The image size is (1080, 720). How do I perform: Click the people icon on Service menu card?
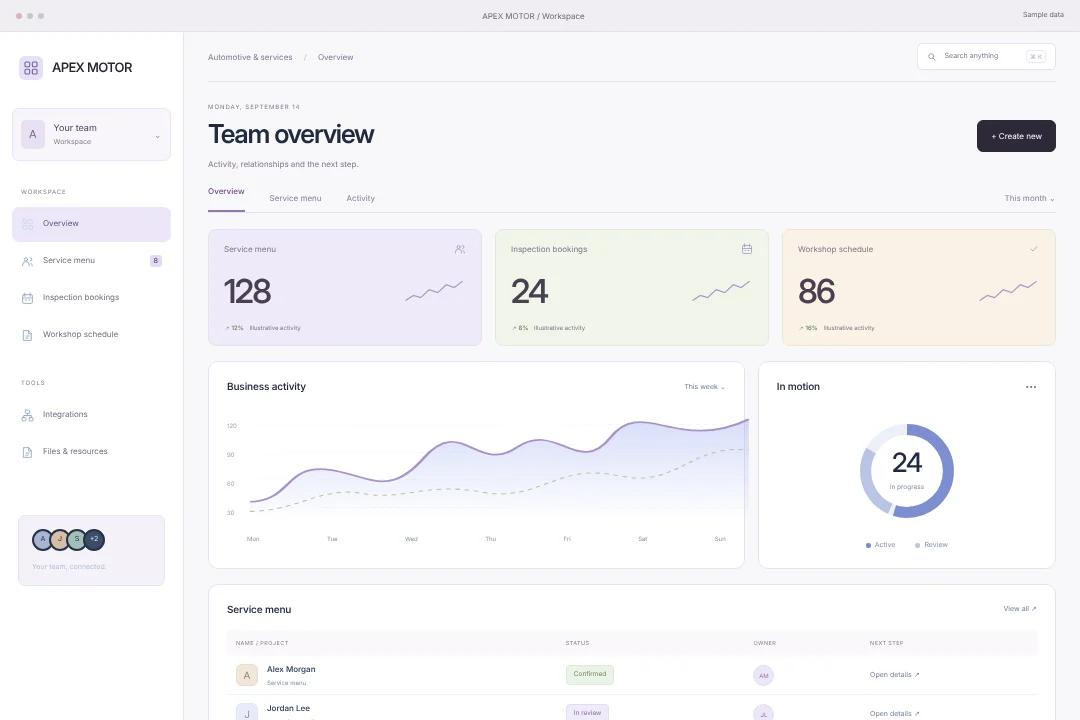tap(460, 249)
